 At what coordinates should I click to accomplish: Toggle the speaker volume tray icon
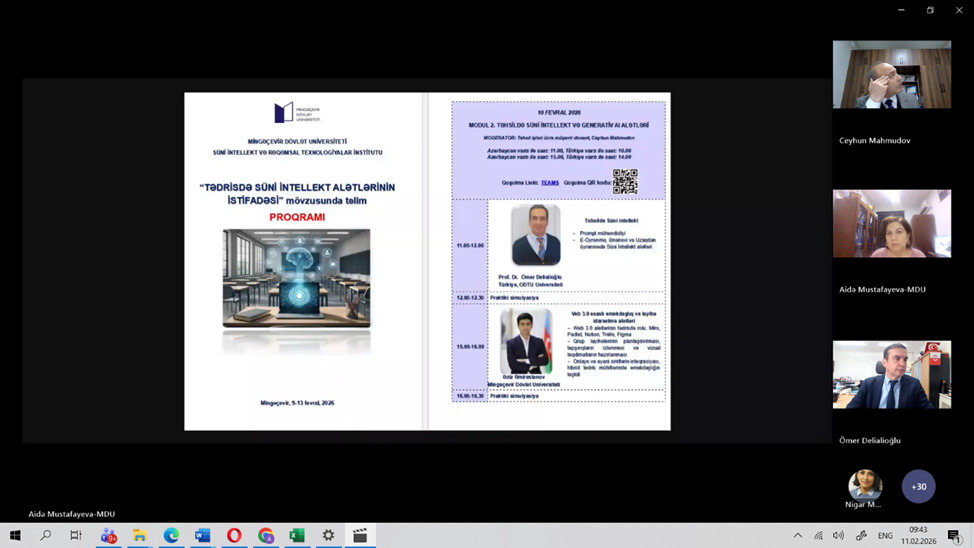coord(838,536)
